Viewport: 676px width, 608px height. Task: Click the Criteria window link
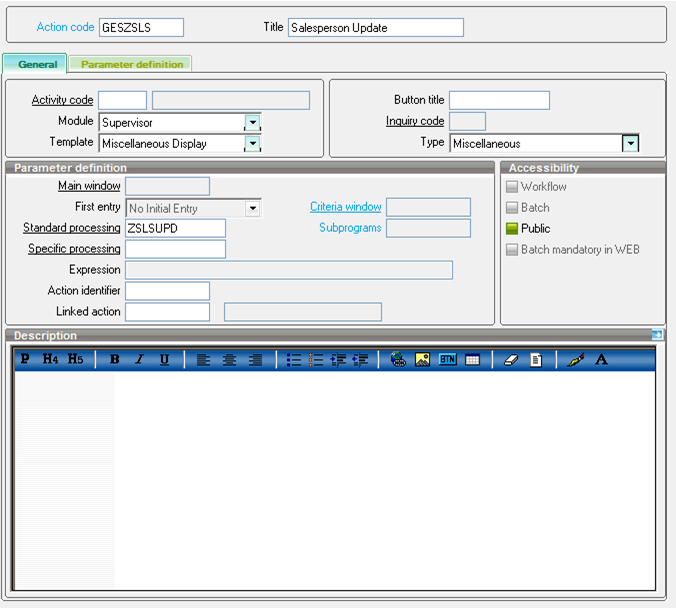[x=345, y=207]
